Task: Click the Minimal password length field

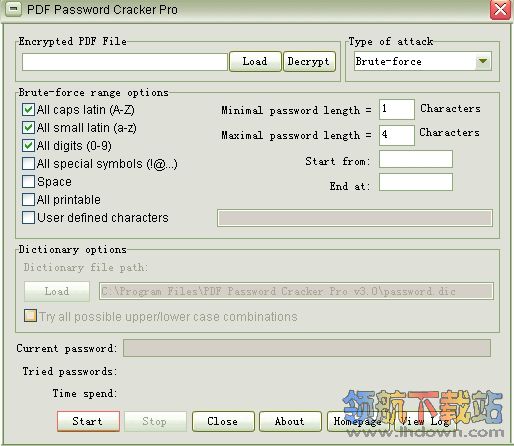Action: click(397, 109)
